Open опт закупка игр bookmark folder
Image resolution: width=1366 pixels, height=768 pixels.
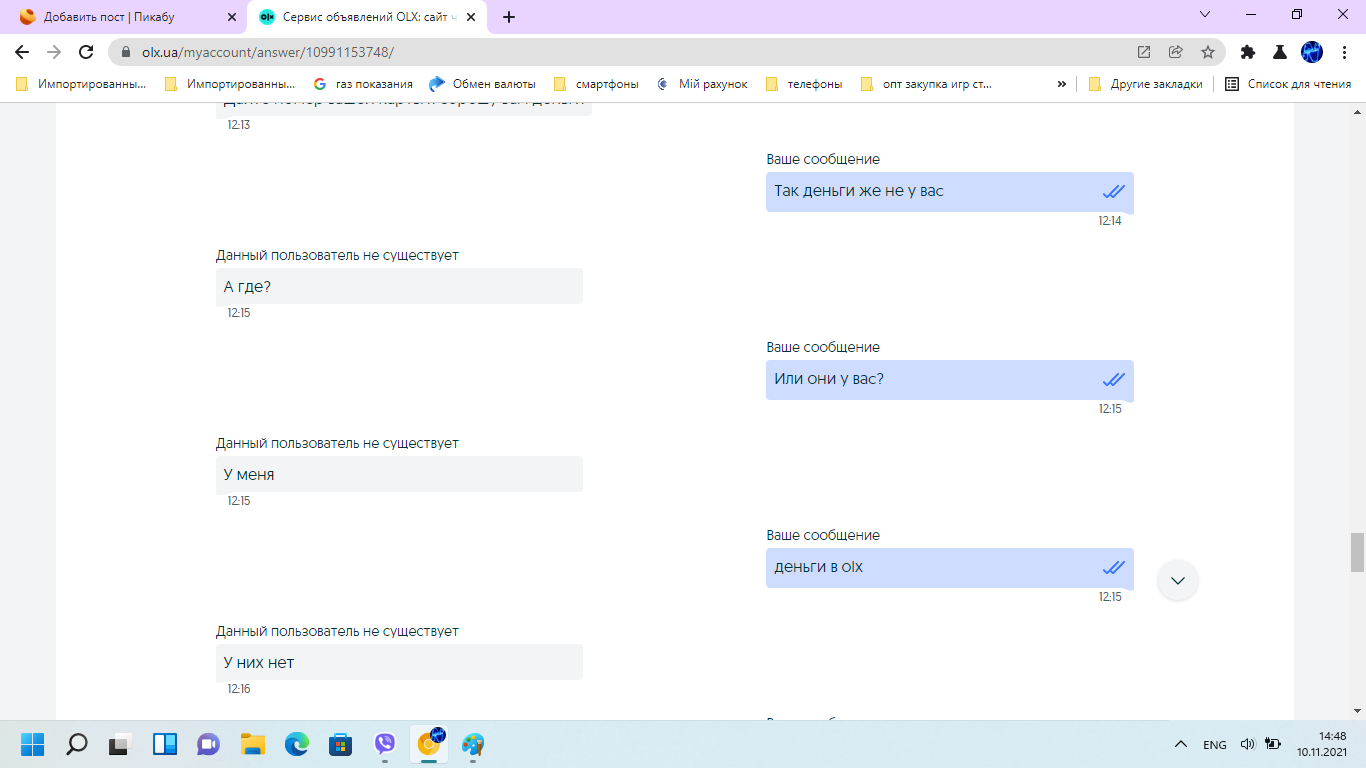tap(926, 84)
